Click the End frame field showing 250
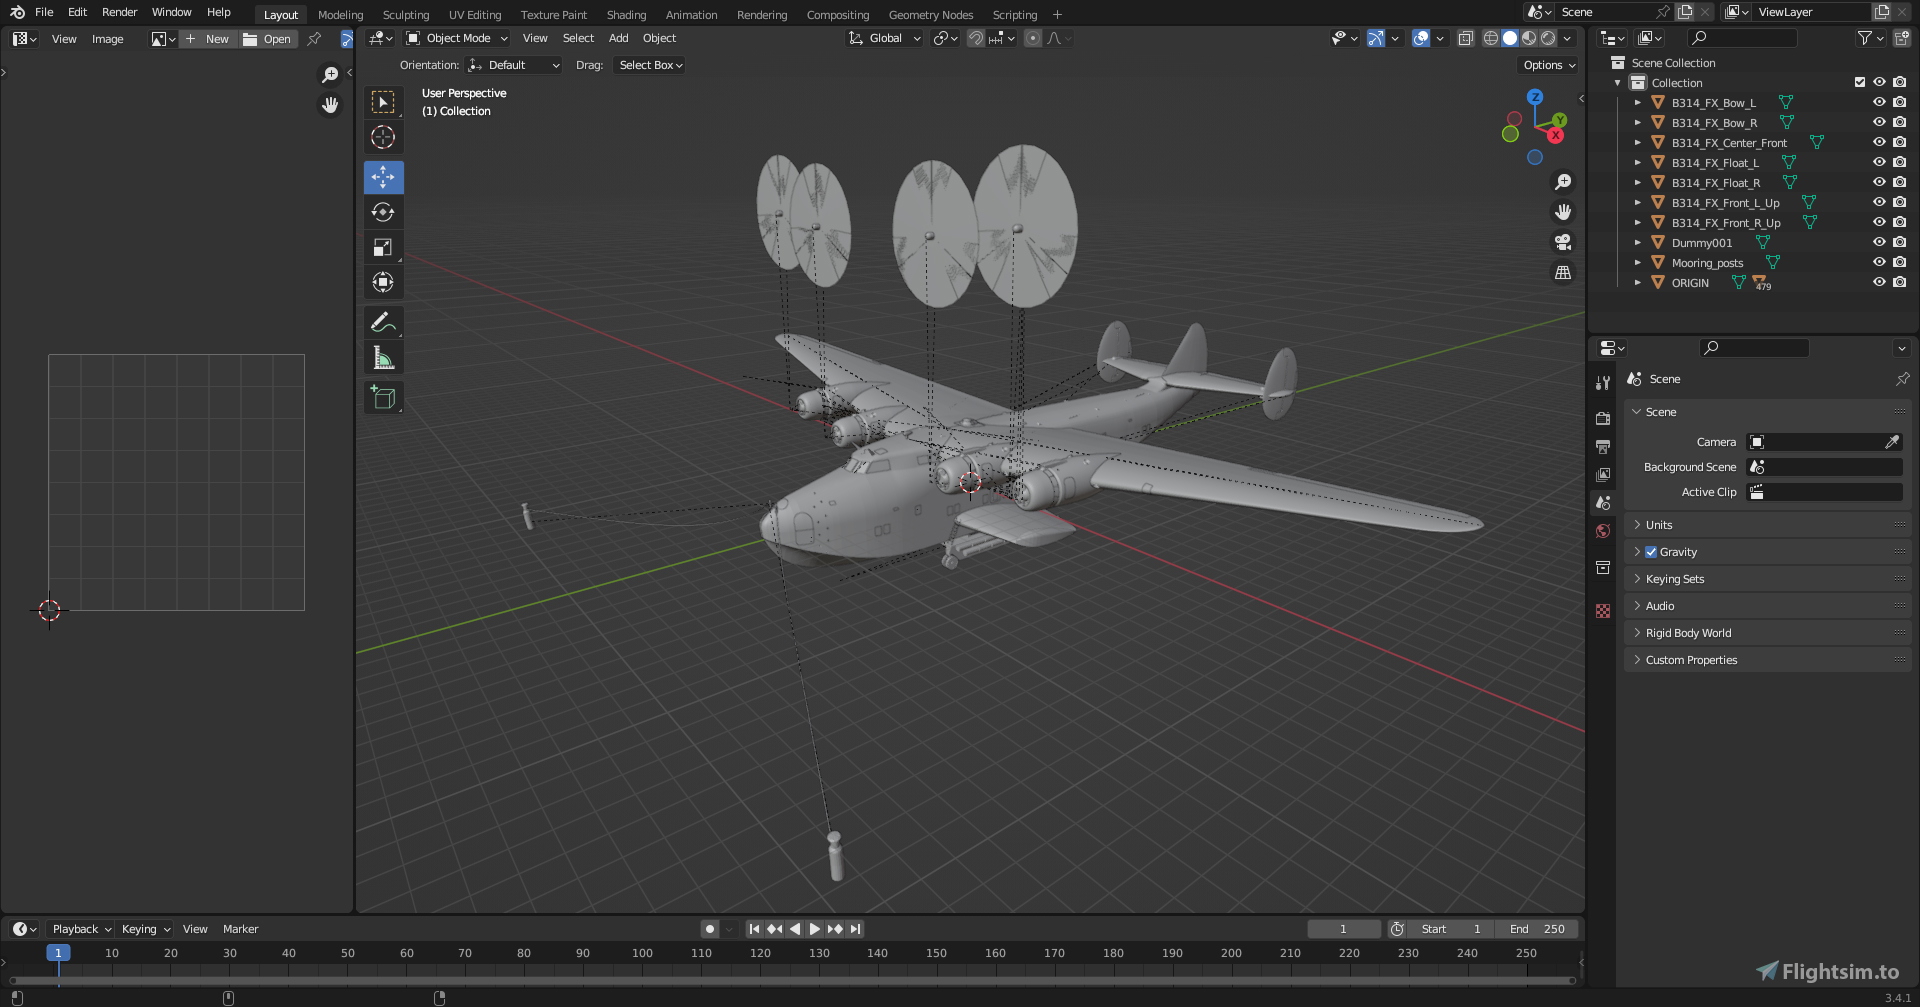Image resolution: width=1920 pixels, height=1007 pixels. tap(1537, 929)
